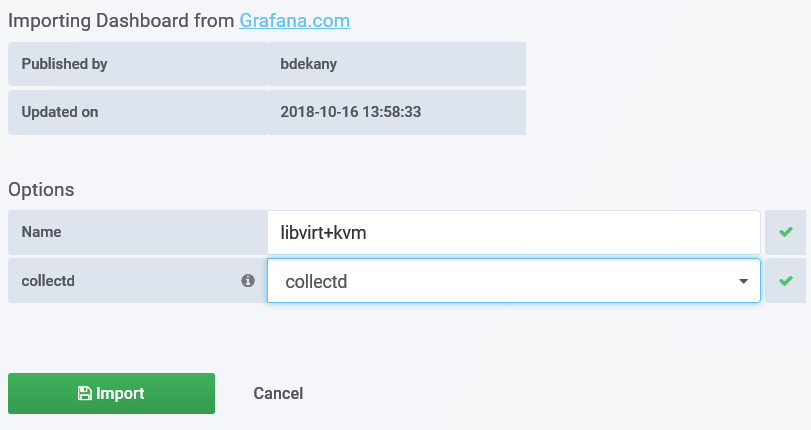Click the 2018-10-16 13:58:33 timestamp
Screen dimensions: 811x430
(351, 112)
